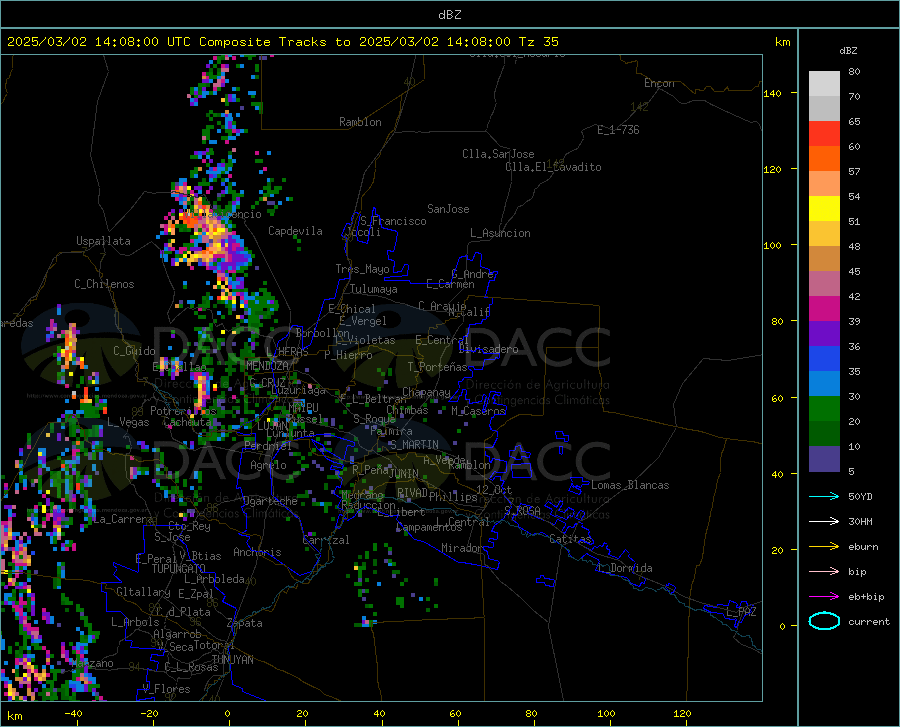
Task: Click the Uspallata map label
Action: click(x=103, y=241)
